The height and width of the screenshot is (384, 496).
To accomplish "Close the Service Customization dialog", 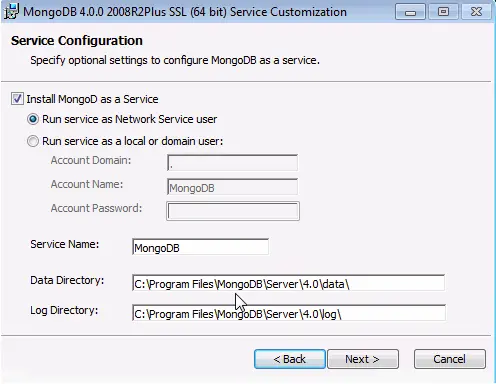I will tap(476, 12).
